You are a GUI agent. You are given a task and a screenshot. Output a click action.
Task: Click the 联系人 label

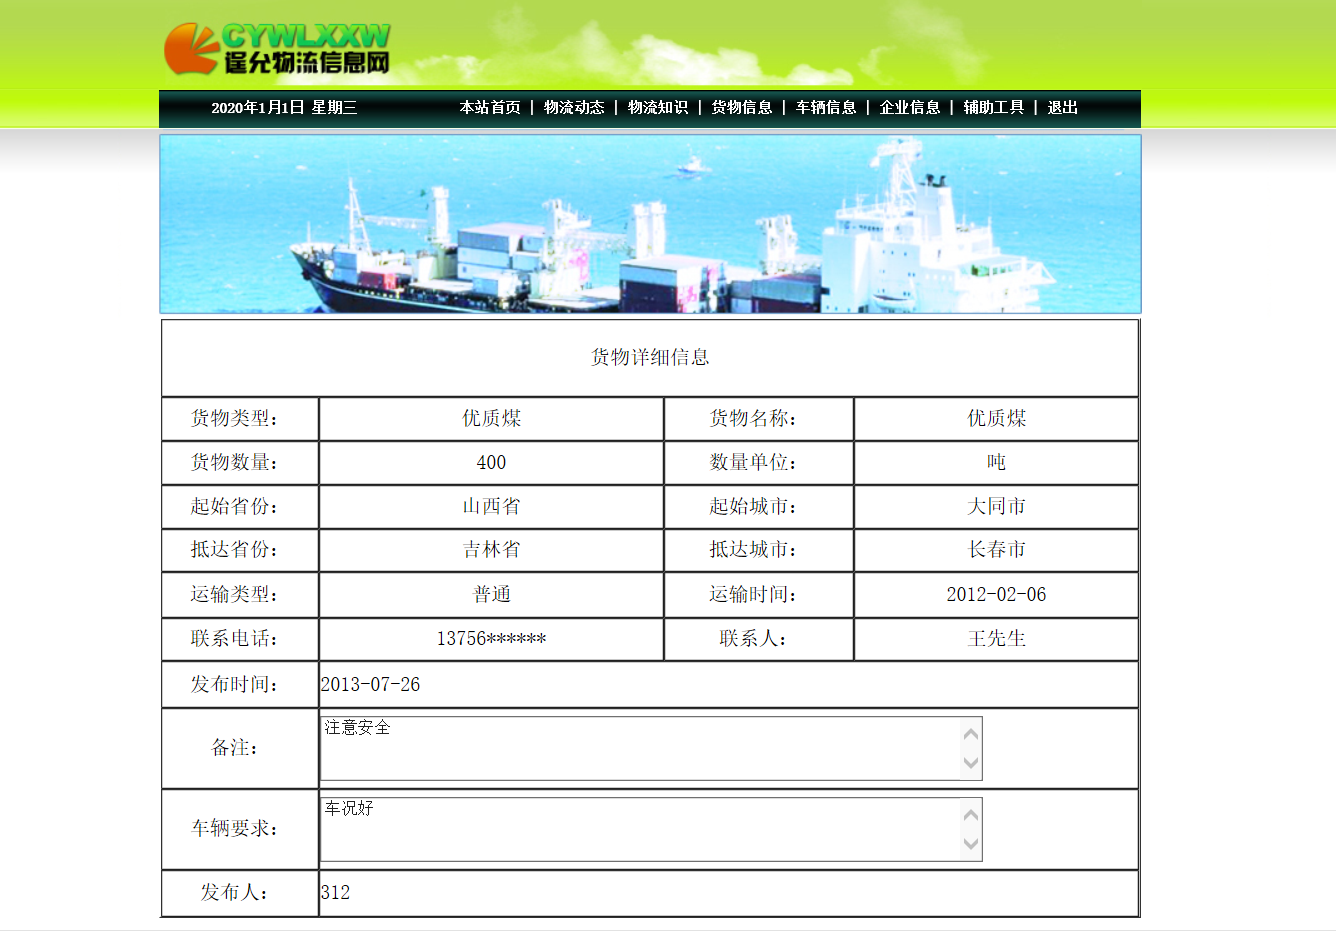(x=754, y=638)
